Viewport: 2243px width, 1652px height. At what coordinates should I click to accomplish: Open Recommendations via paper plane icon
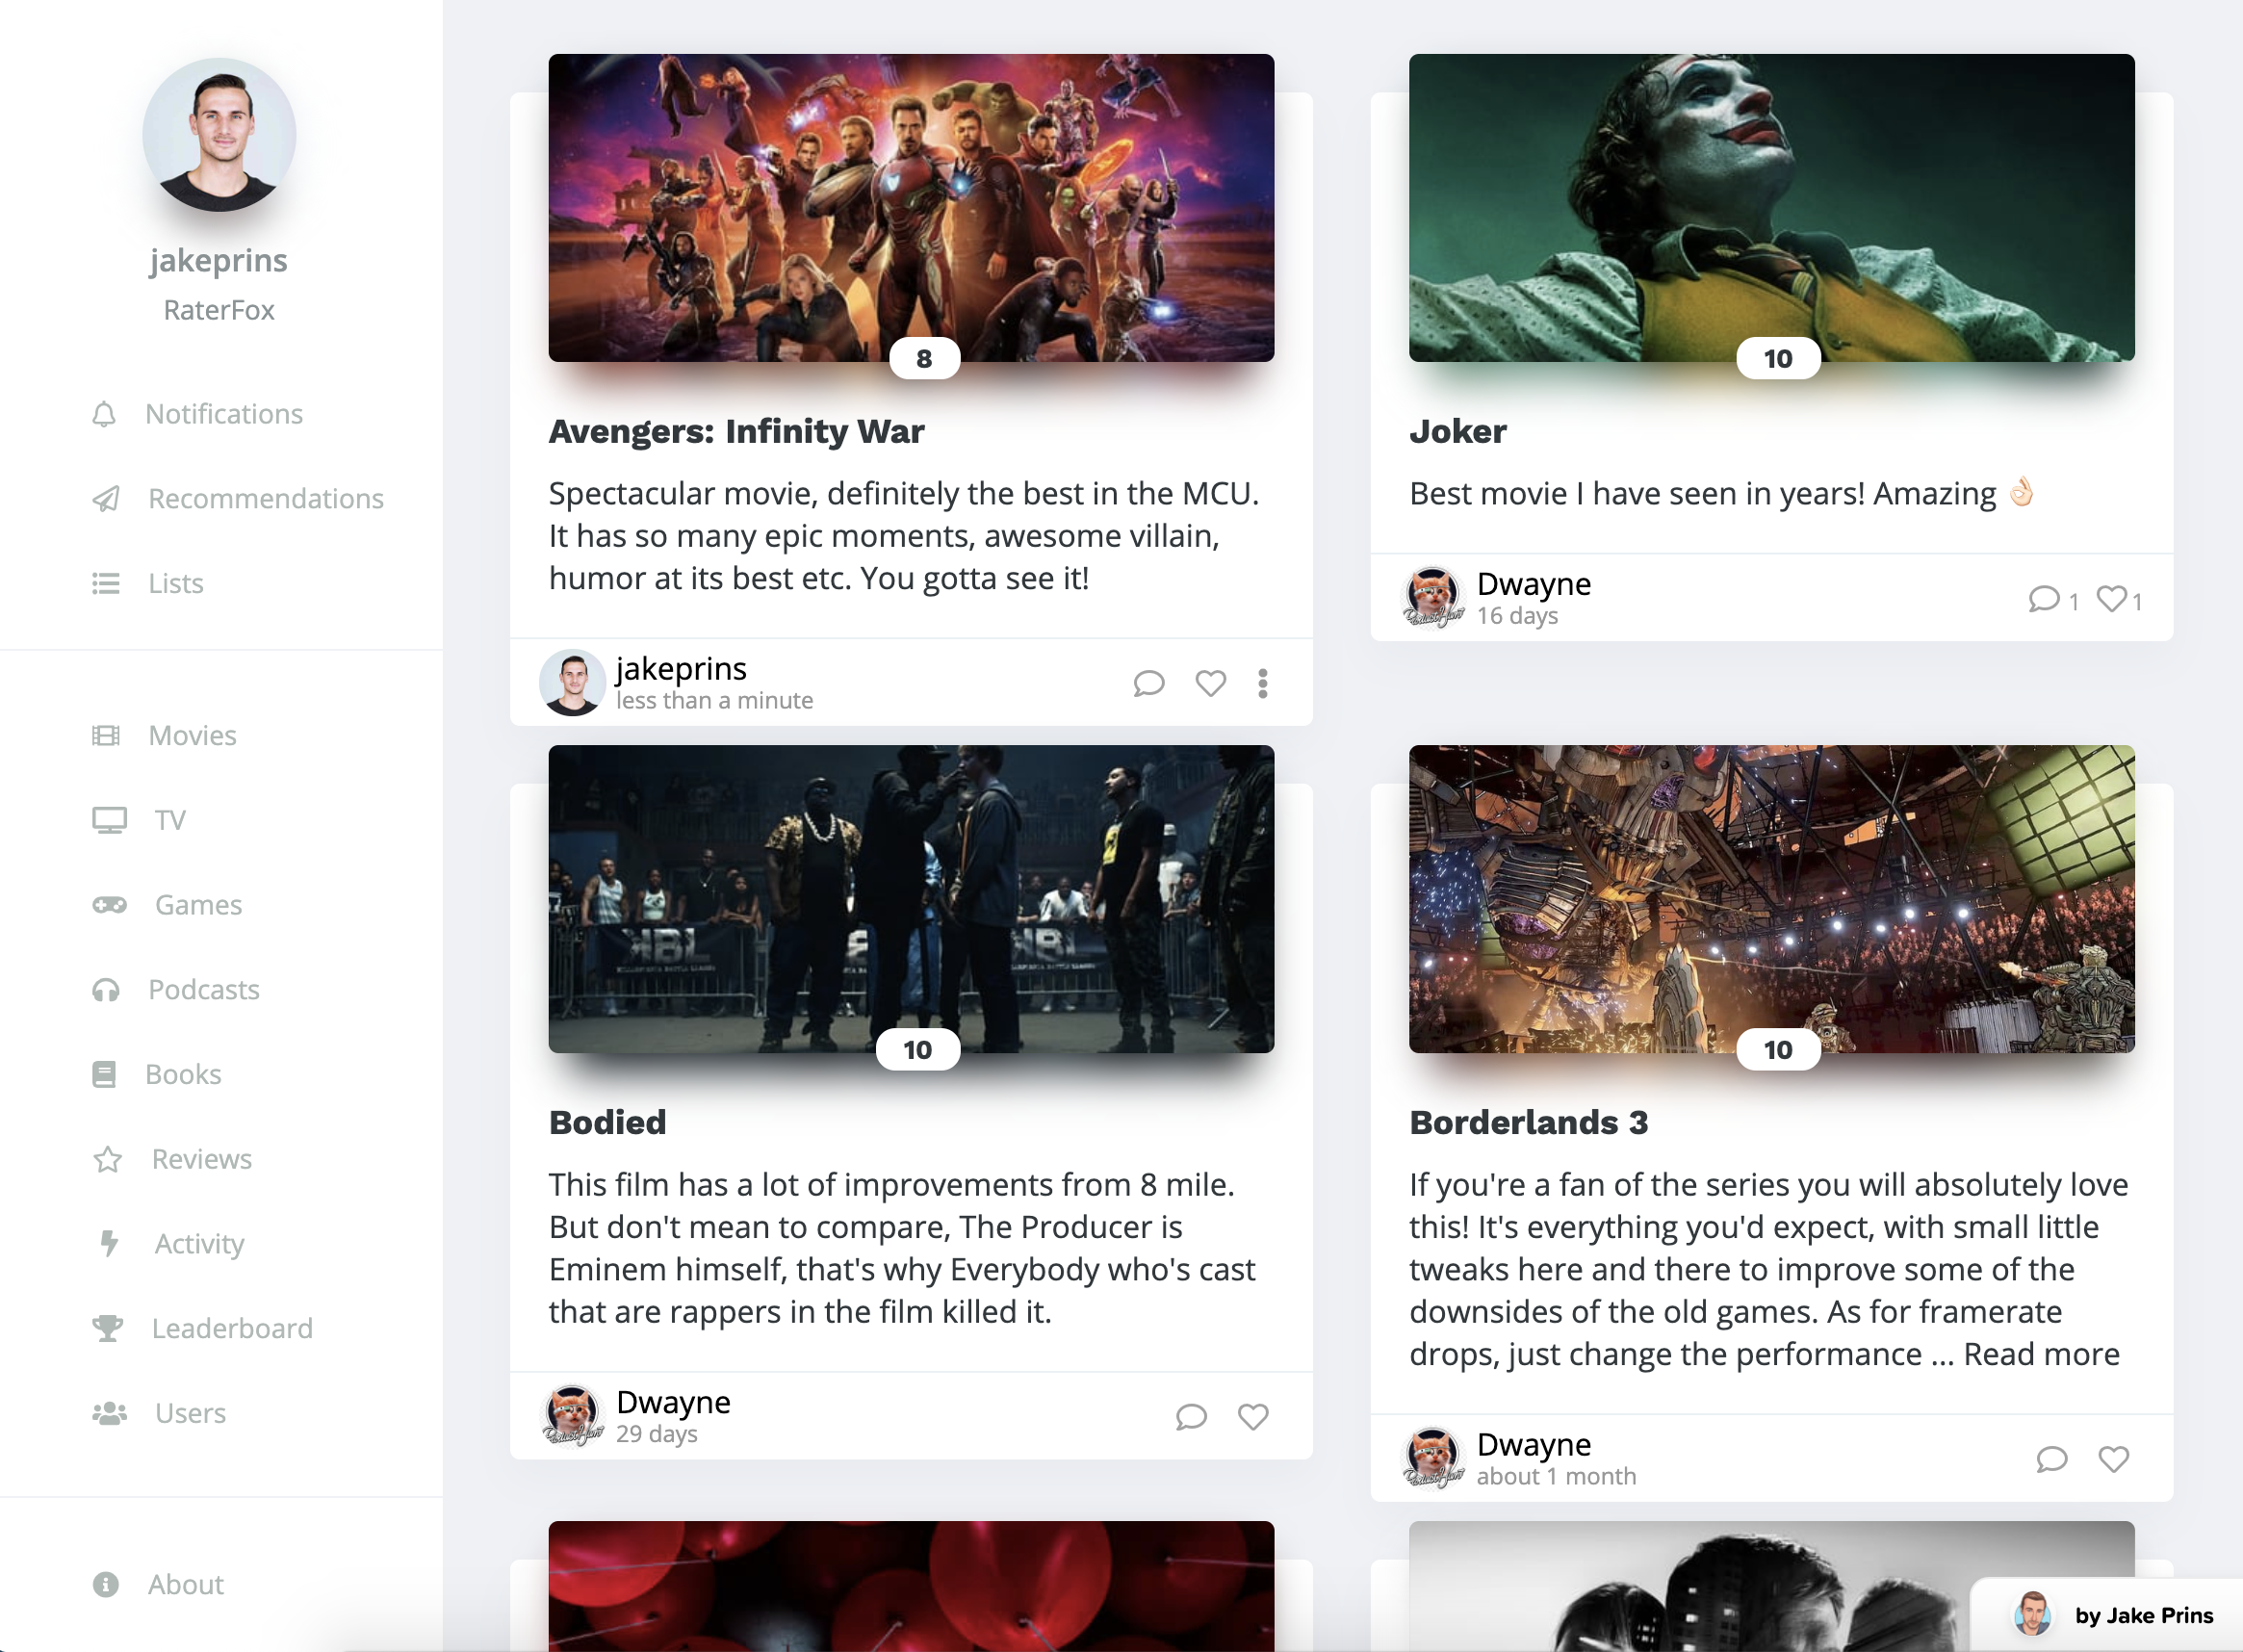(106, 498)
